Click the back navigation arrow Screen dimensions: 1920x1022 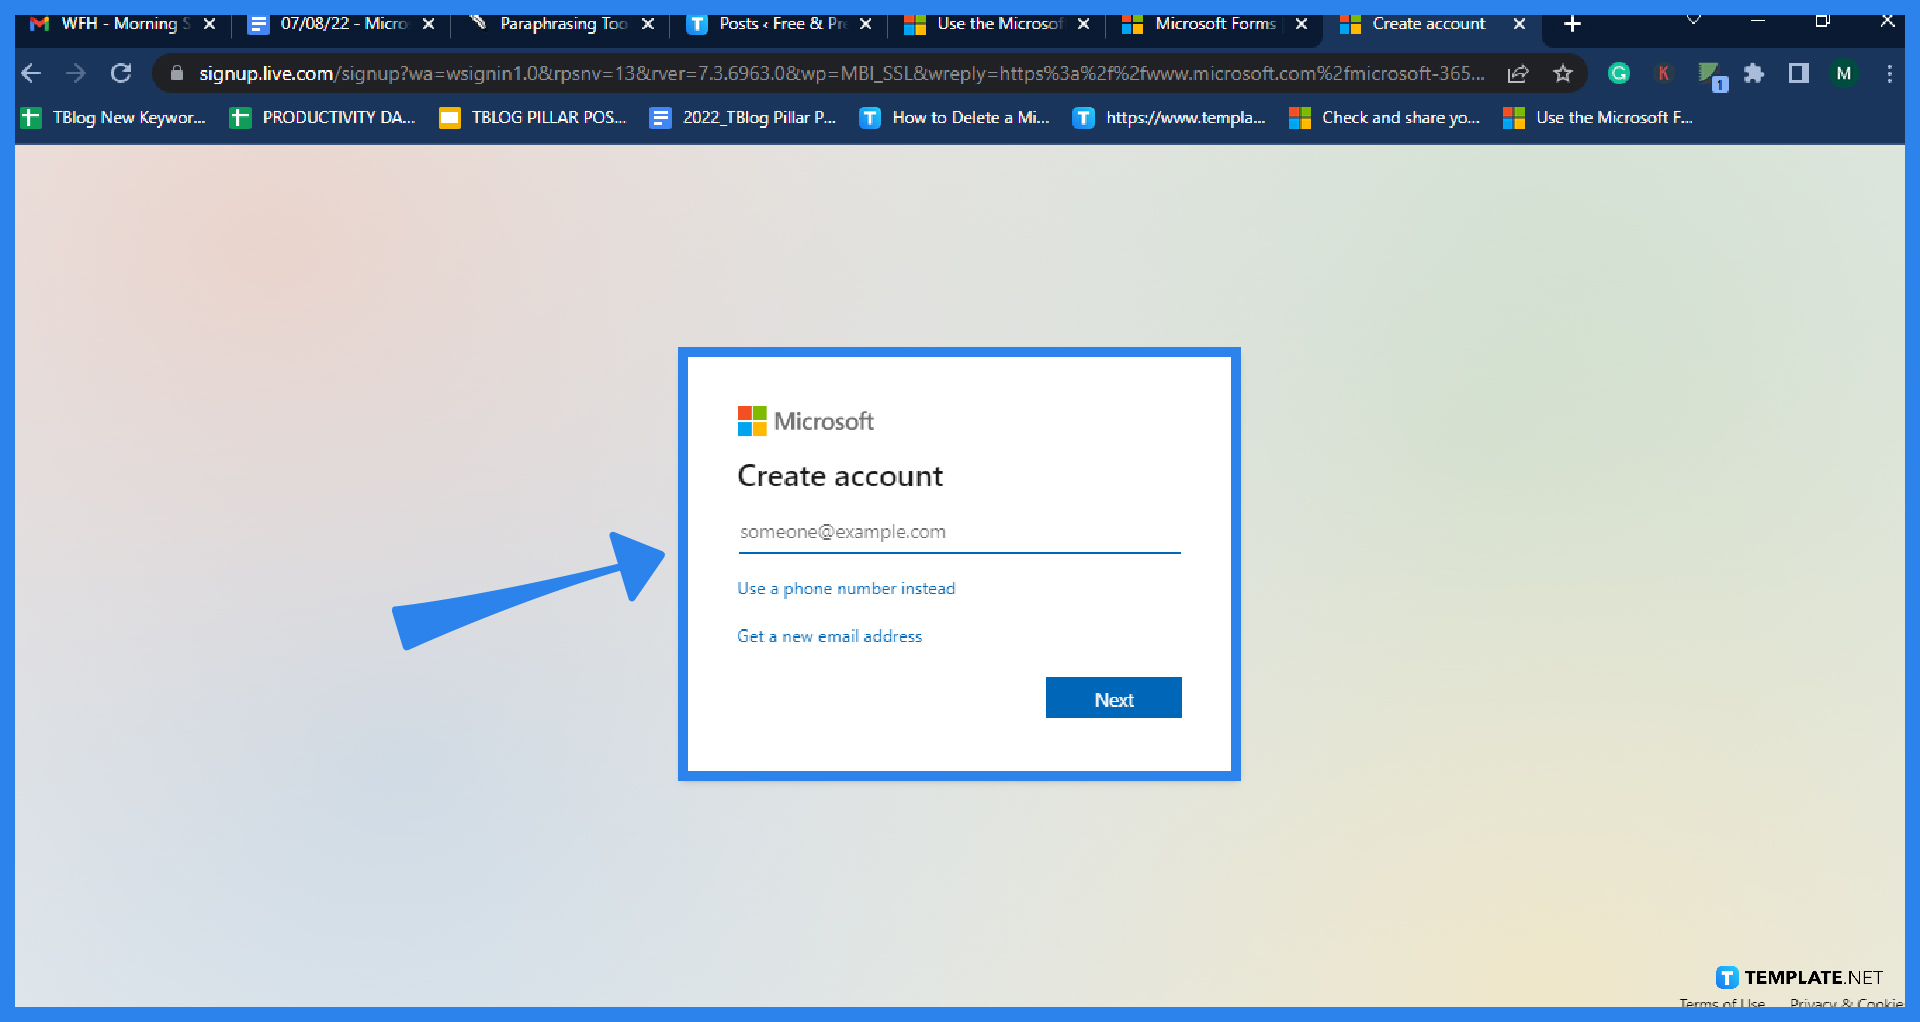tap(31, 72)
